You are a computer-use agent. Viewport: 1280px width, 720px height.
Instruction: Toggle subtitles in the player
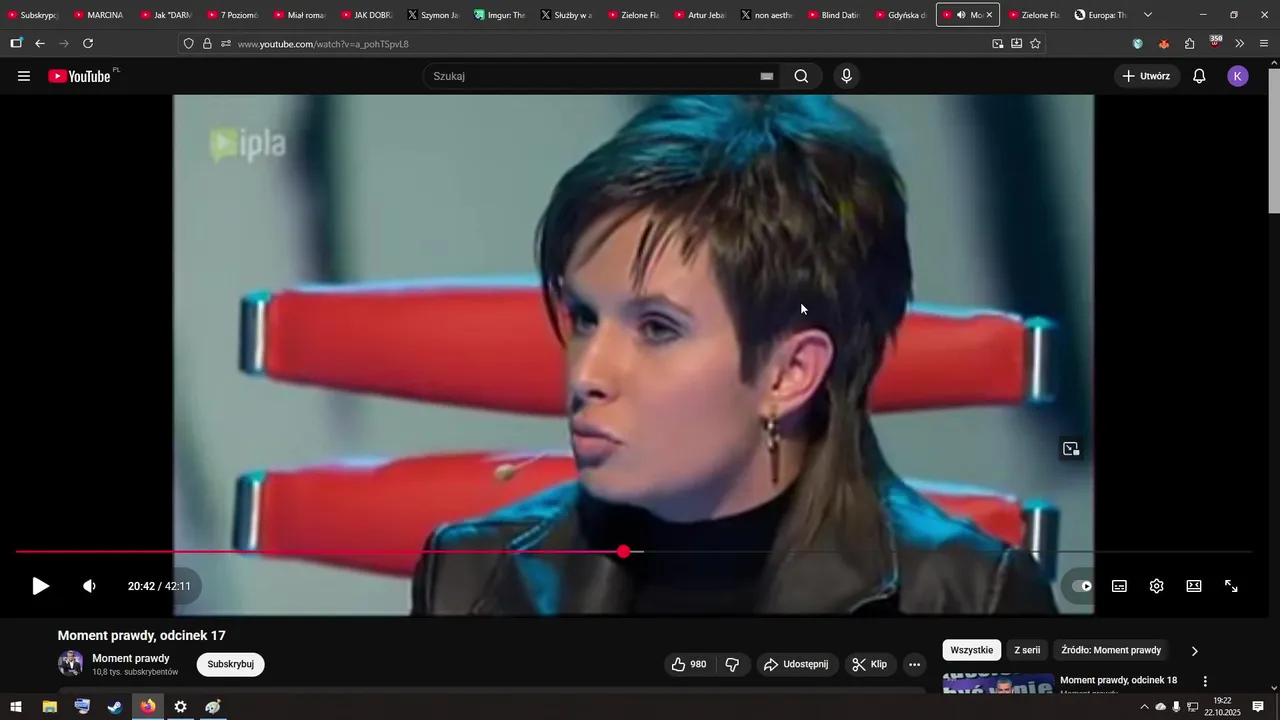point(1120,586)
